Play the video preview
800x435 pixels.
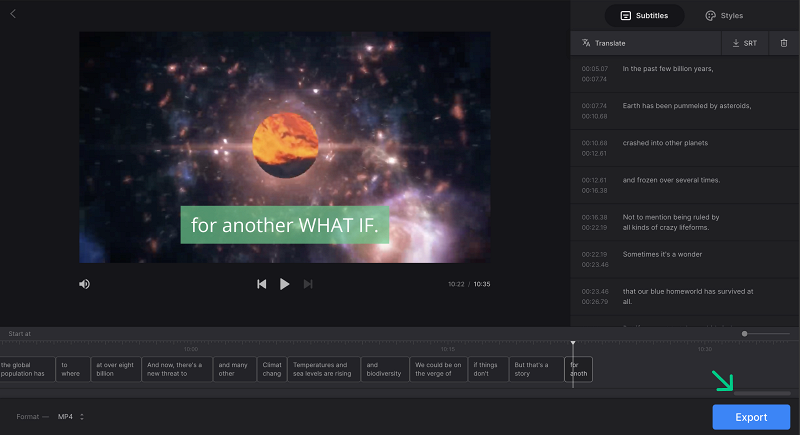285,284
